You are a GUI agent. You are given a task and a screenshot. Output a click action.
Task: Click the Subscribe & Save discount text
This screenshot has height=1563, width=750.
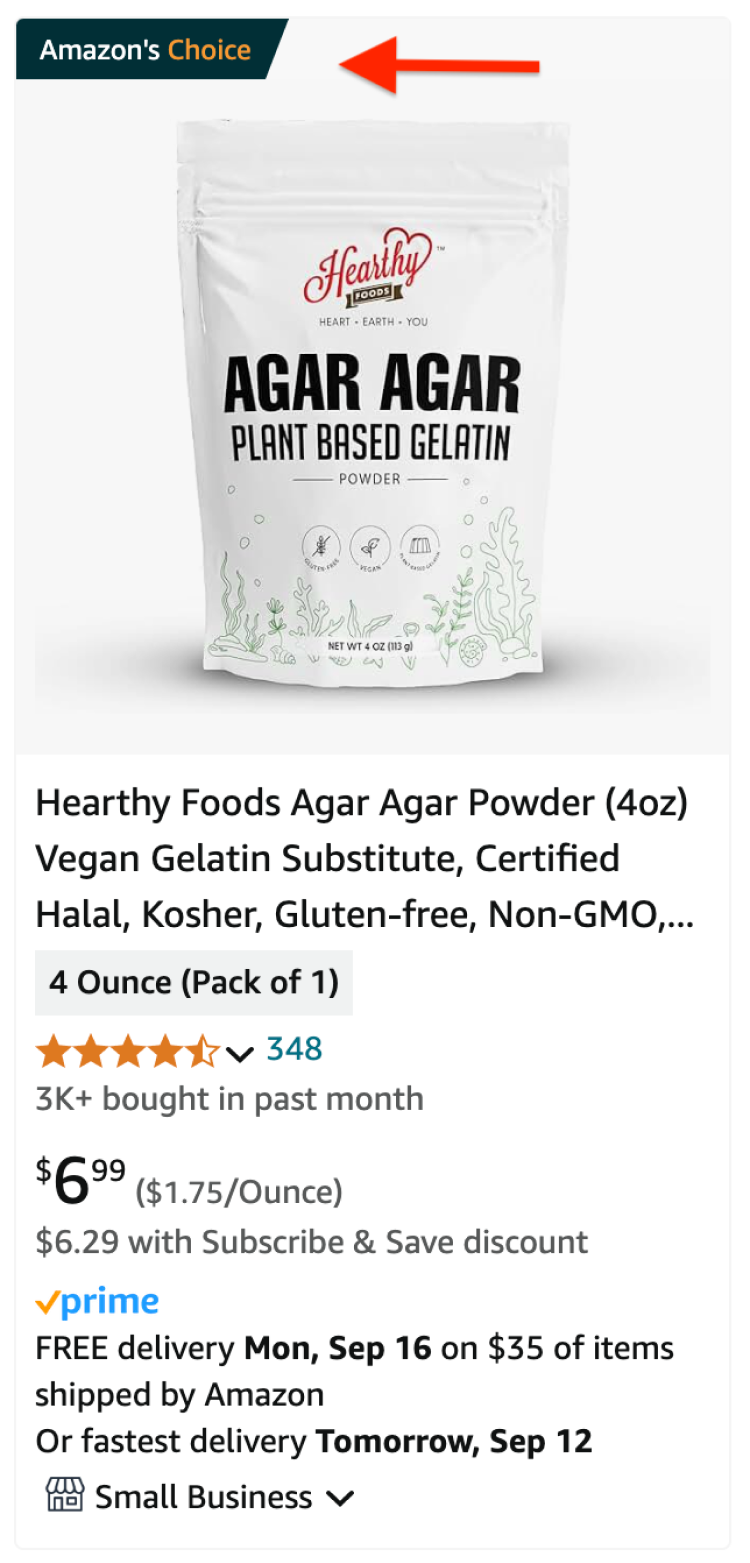(311, 1242)
